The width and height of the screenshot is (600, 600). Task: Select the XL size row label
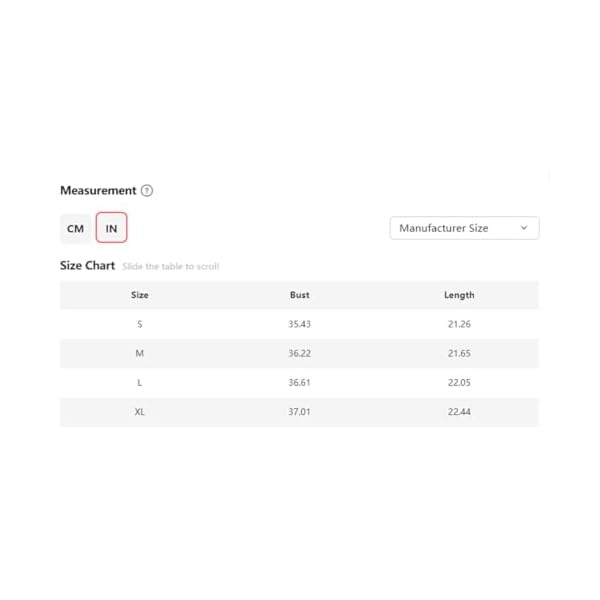click(140, 412)
